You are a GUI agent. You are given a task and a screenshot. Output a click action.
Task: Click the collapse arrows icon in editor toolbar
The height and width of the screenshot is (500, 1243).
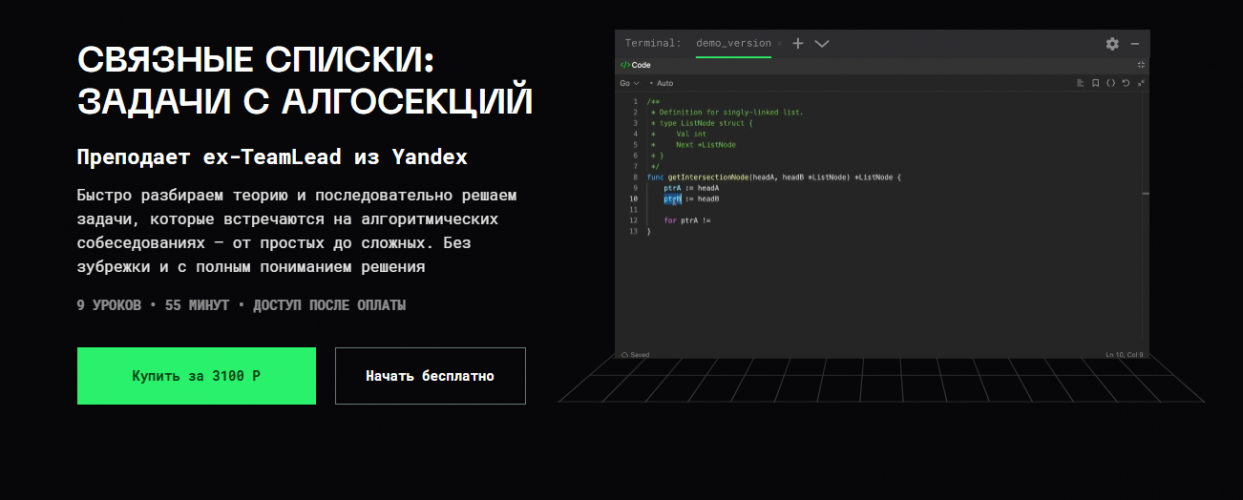pos(1141,83)
